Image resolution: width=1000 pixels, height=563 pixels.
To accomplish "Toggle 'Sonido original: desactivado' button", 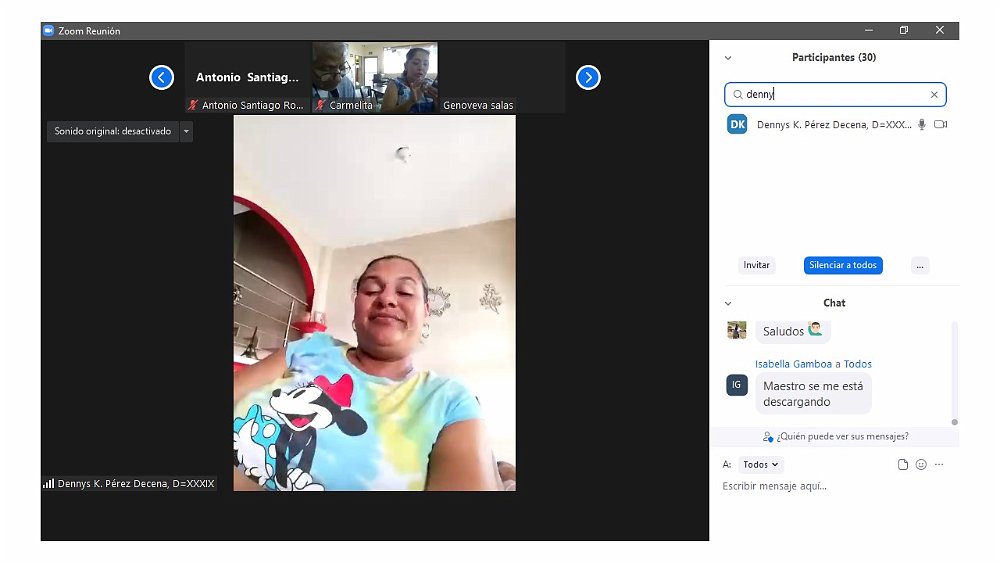I will pos(112,131).
